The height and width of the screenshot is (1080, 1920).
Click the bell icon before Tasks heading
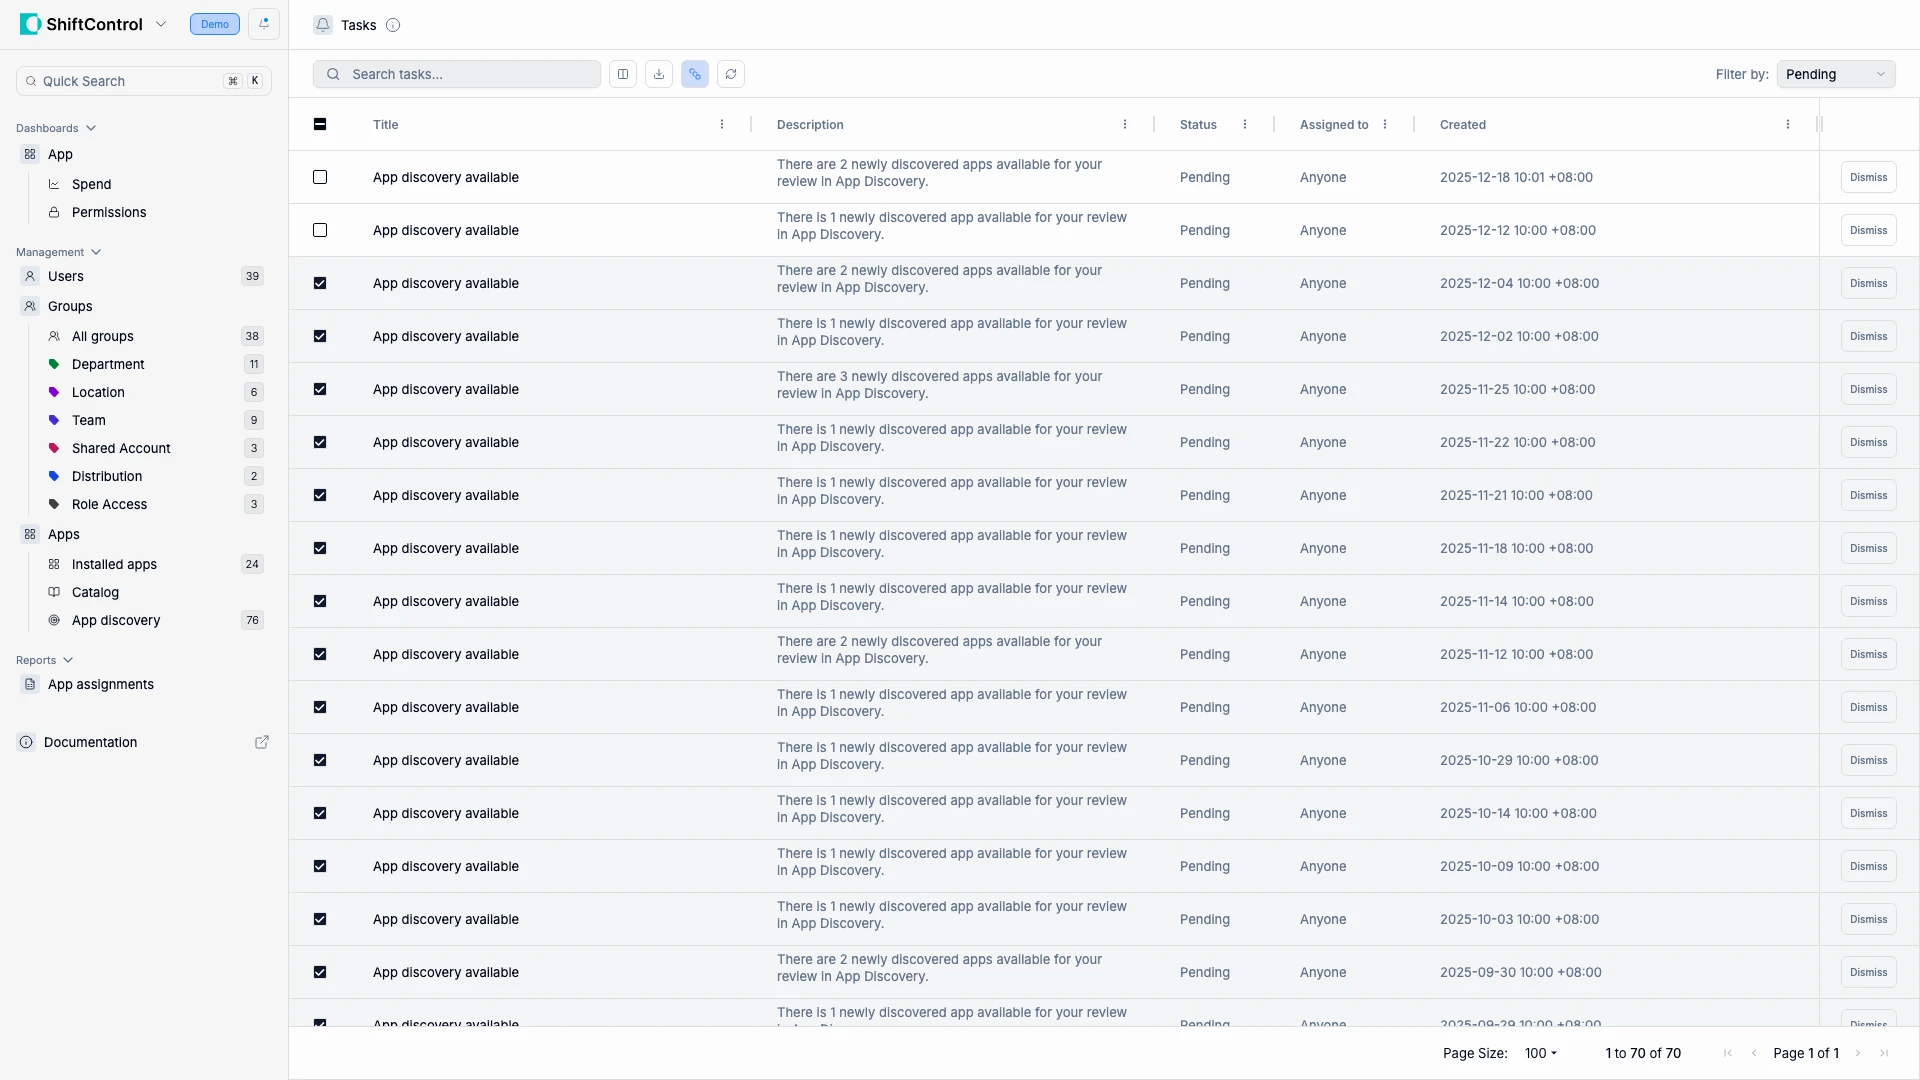323,25
